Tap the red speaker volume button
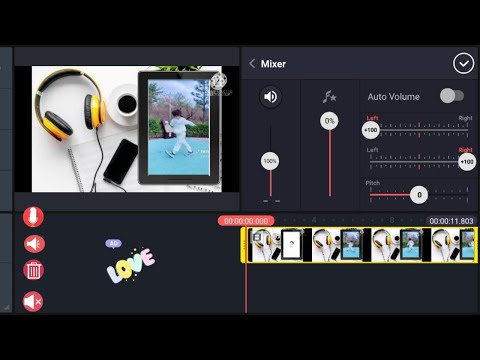This screenshot has width=480, height=360. (34, 244)
